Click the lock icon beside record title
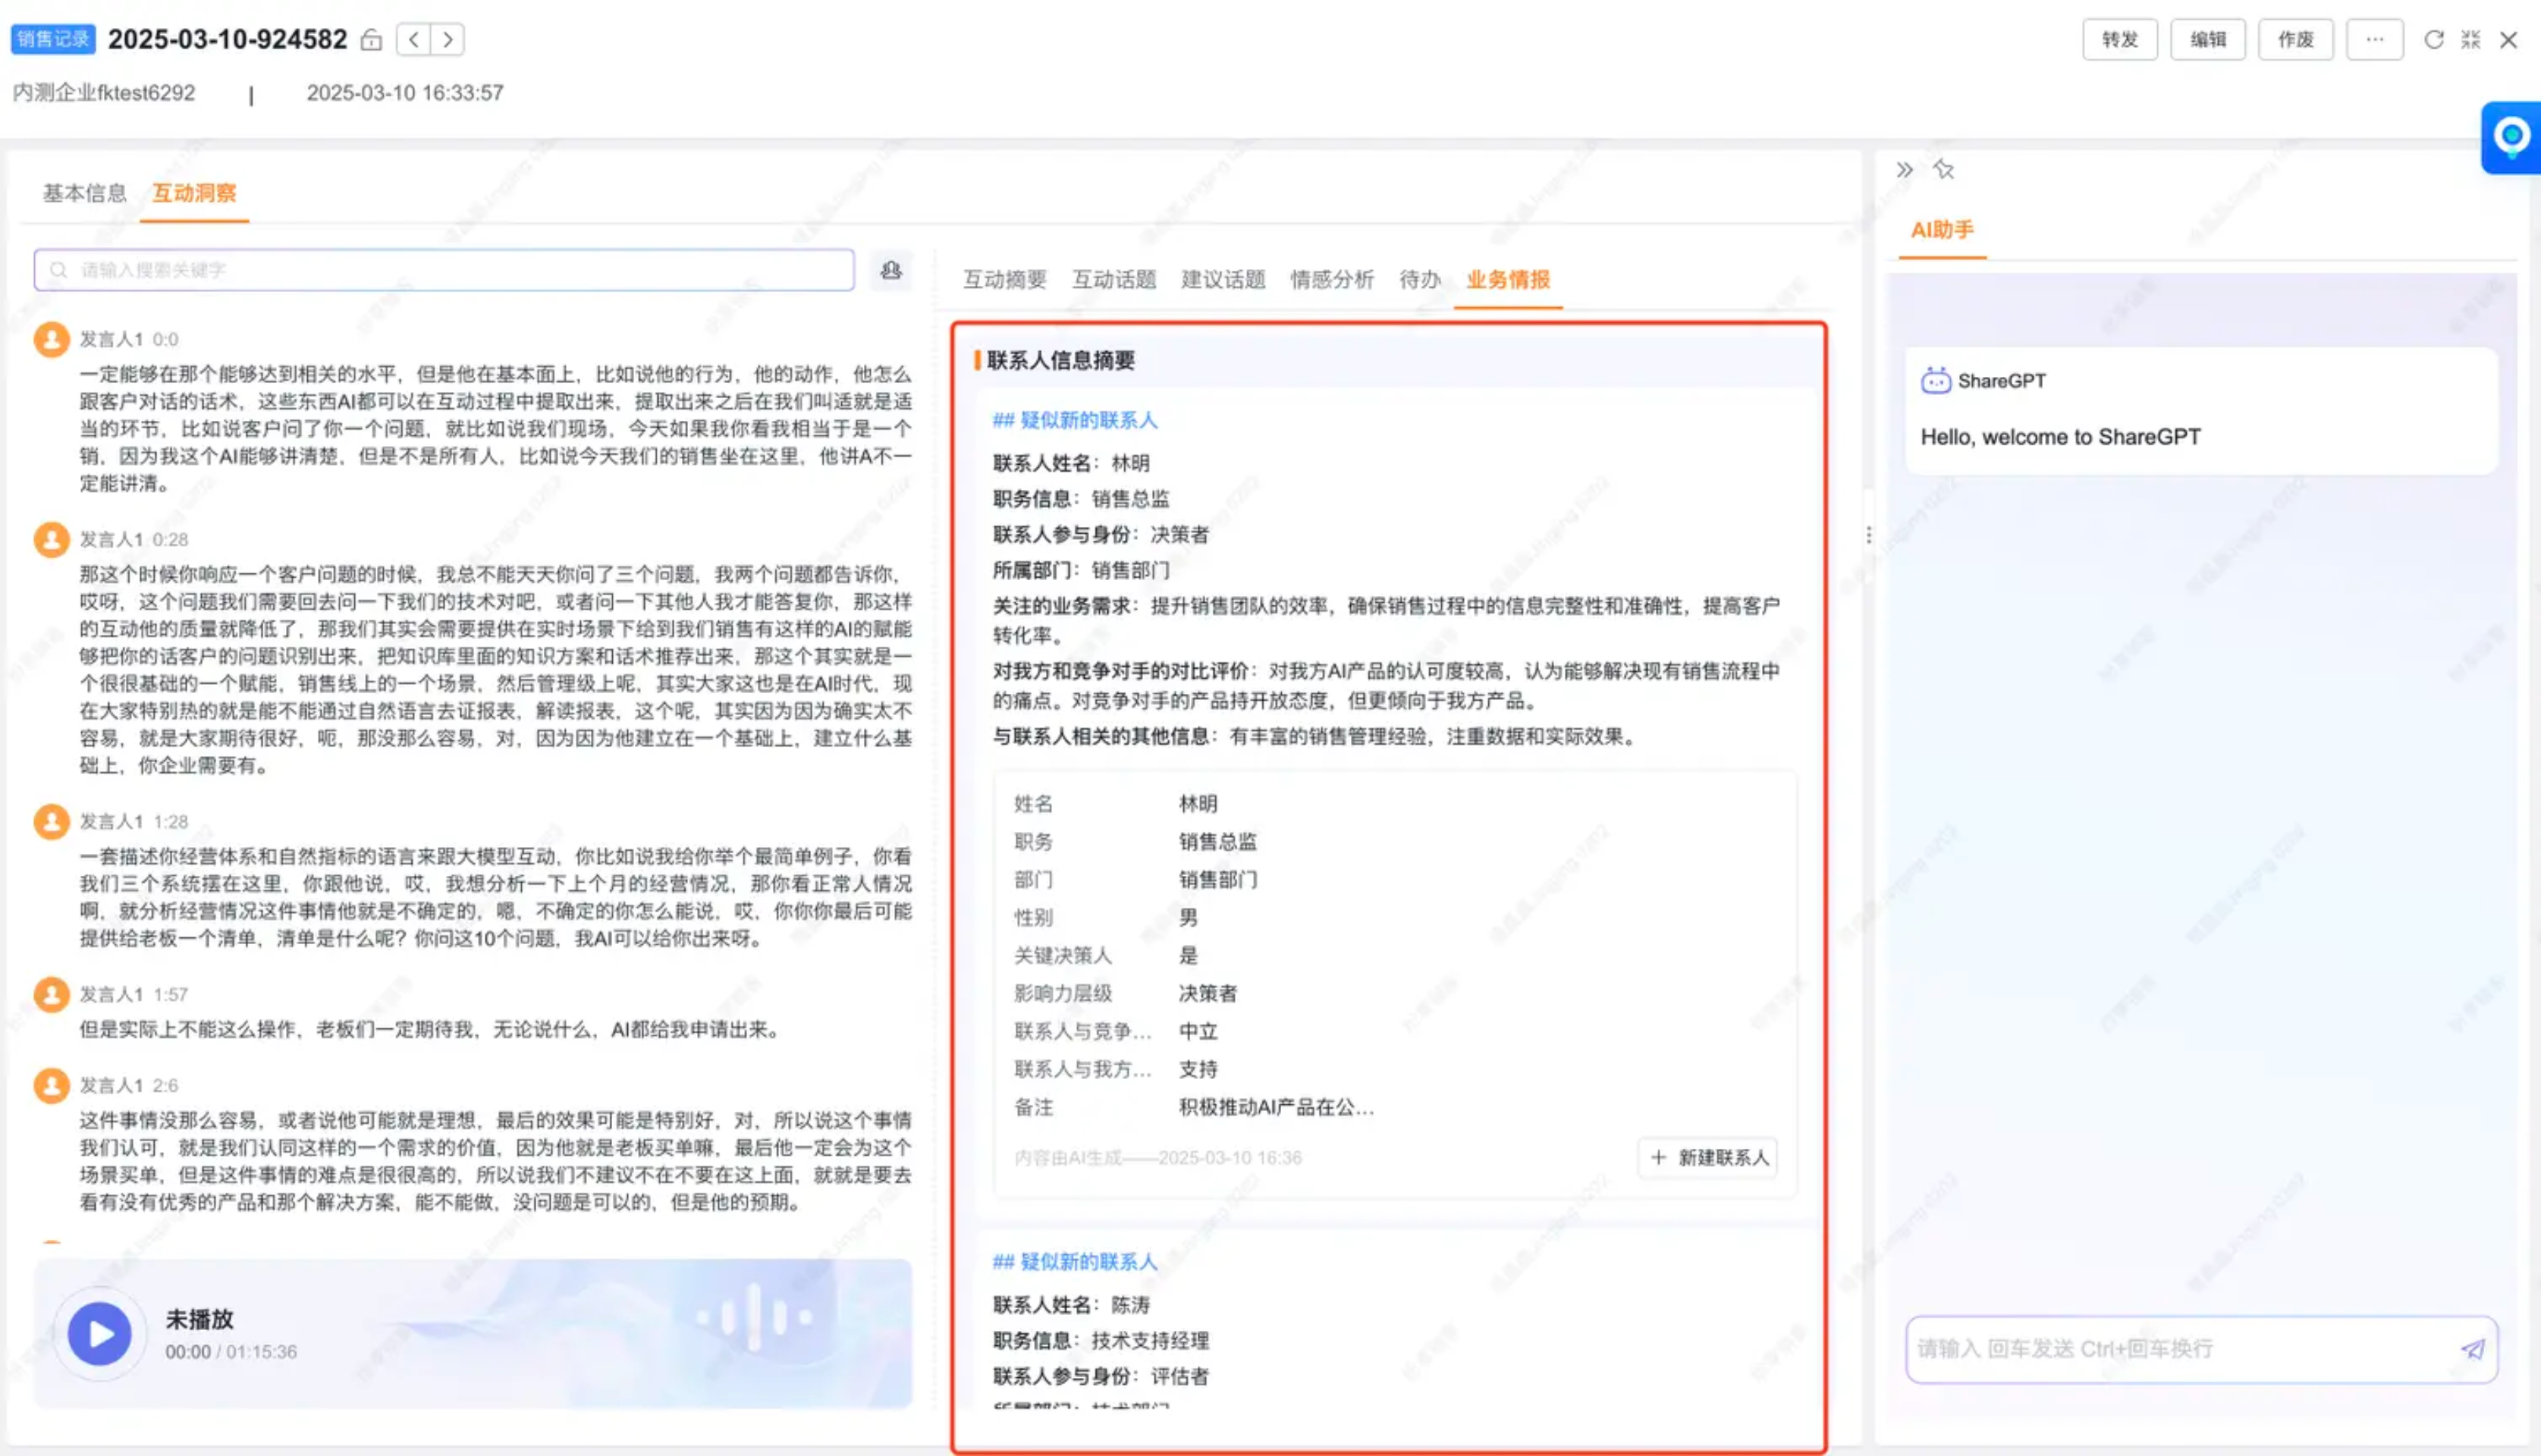 pyautogui.click(x=371, y=40)
